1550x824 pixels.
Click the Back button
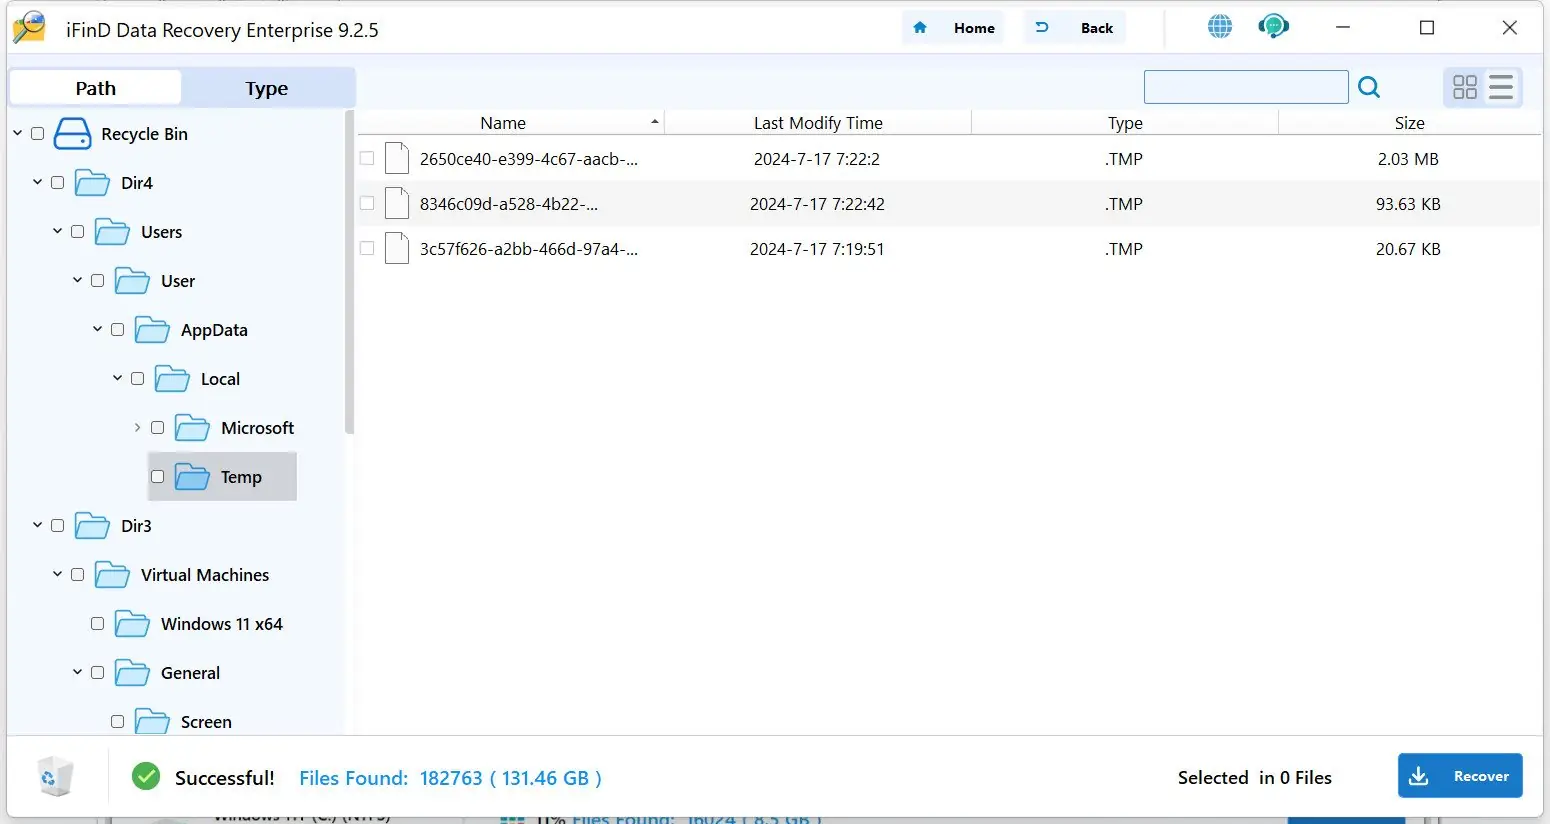(1076, 28)
